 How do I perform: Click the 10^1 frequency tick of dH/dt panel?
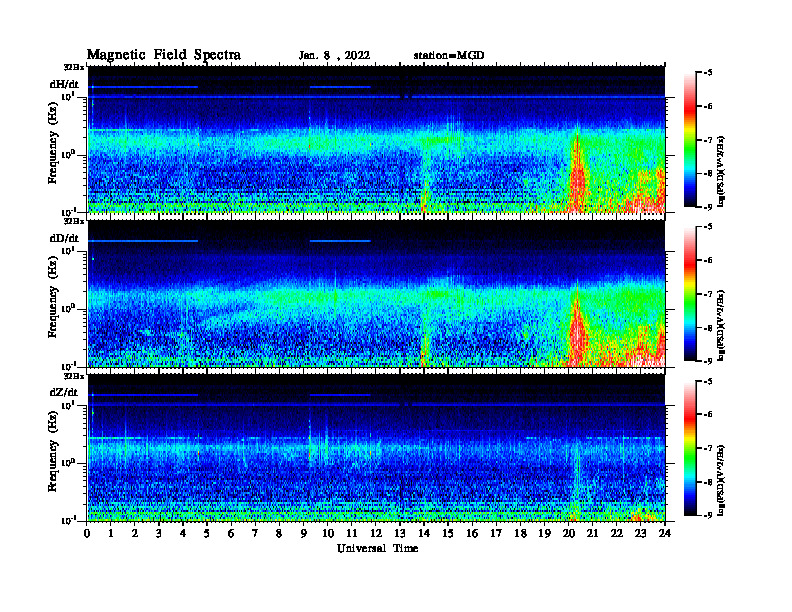68,96
